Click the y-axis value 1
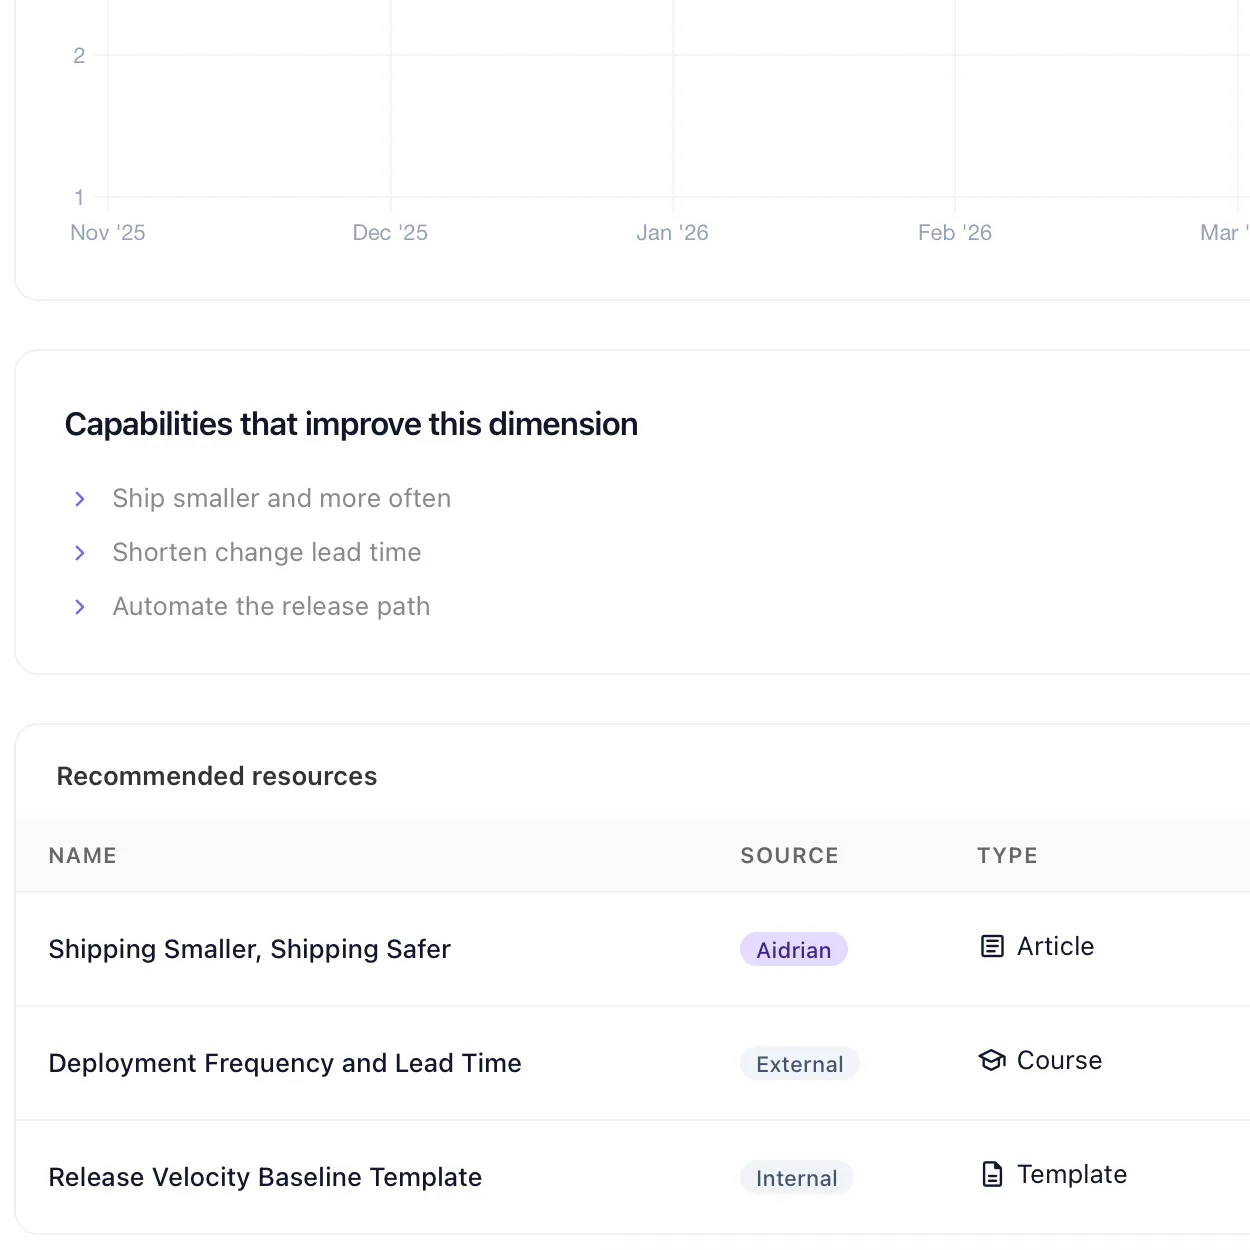Screen dimensions: 1250x1250 (x=79, y=198)
